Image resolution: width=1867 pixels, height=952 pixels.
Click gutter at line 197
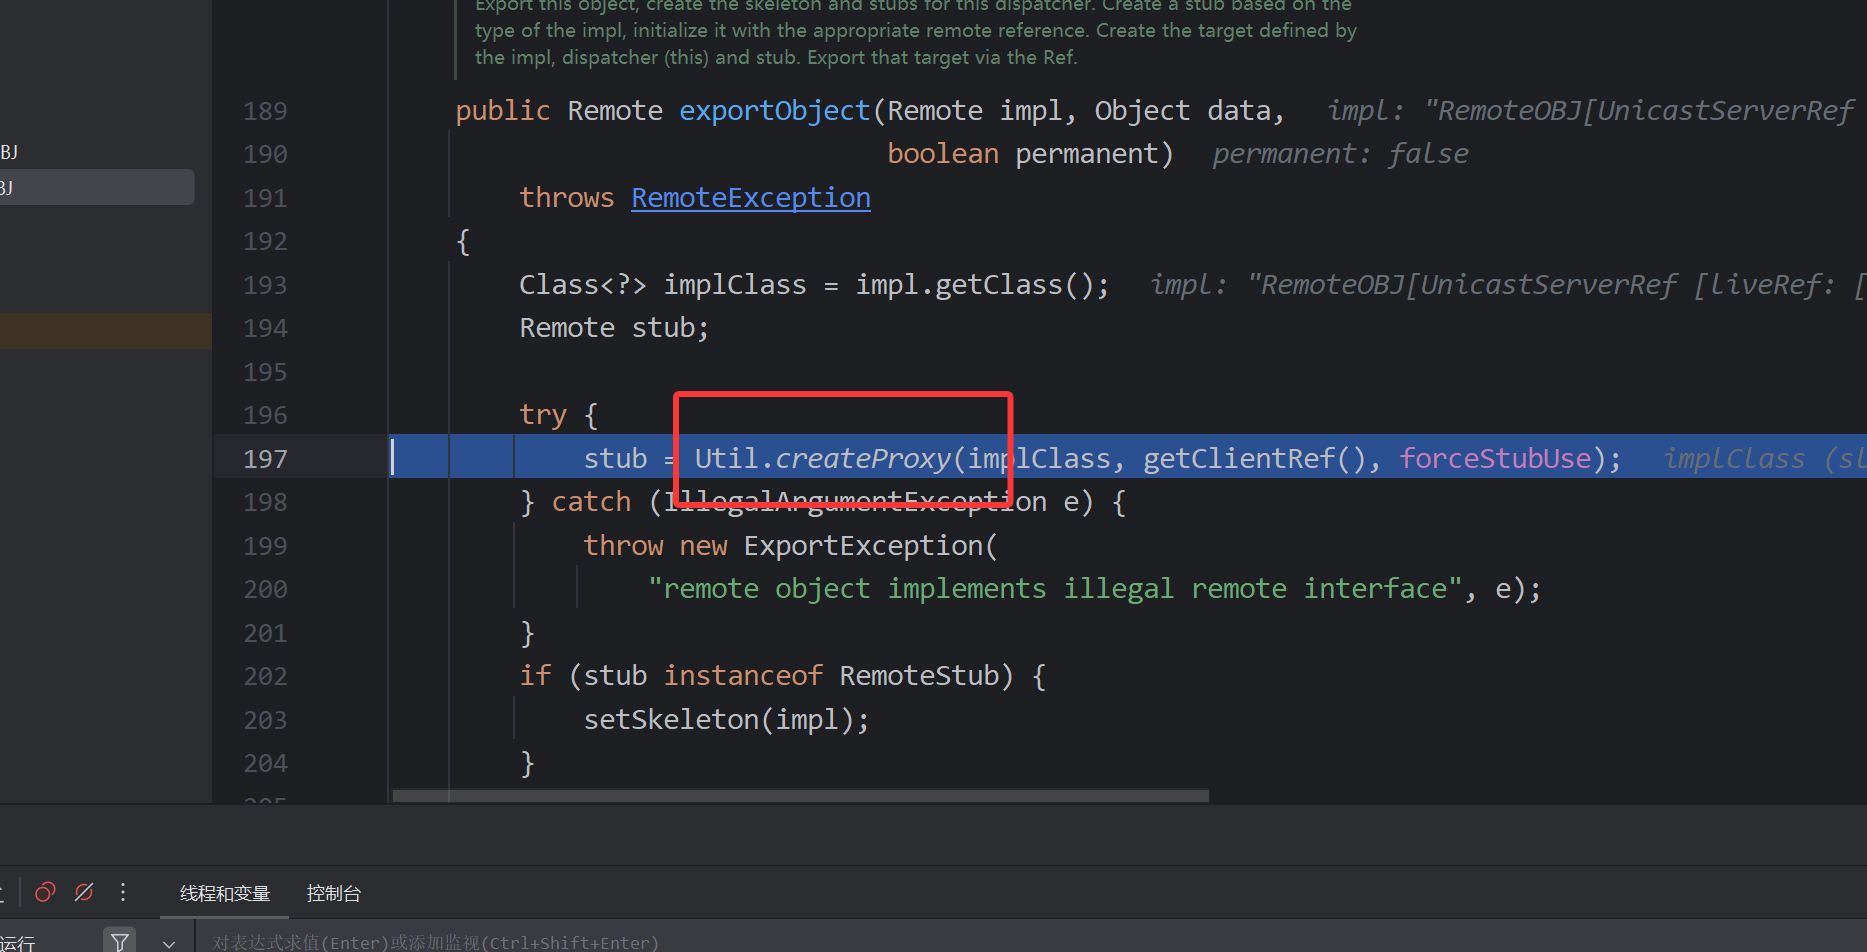point(265,459)
